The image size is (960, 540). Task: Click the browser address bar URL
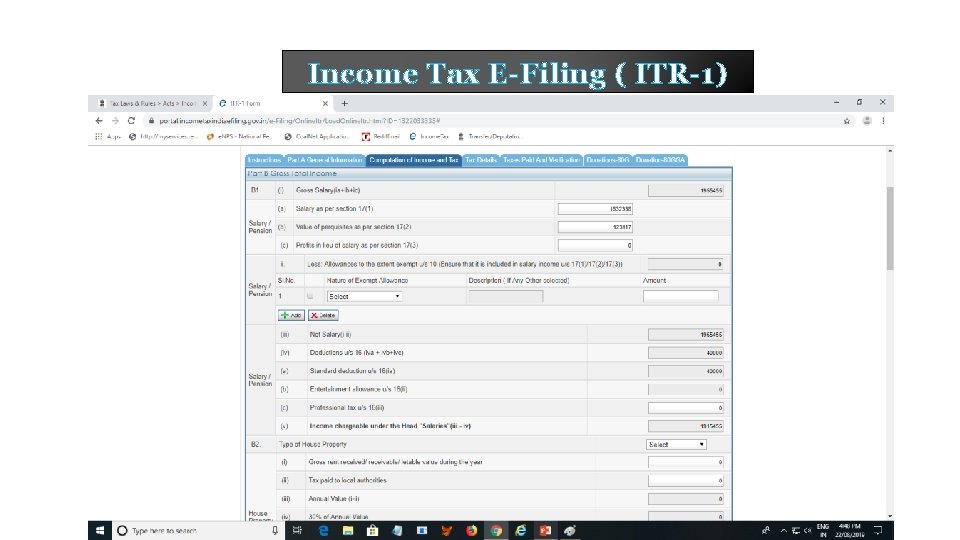click(299, 121)
